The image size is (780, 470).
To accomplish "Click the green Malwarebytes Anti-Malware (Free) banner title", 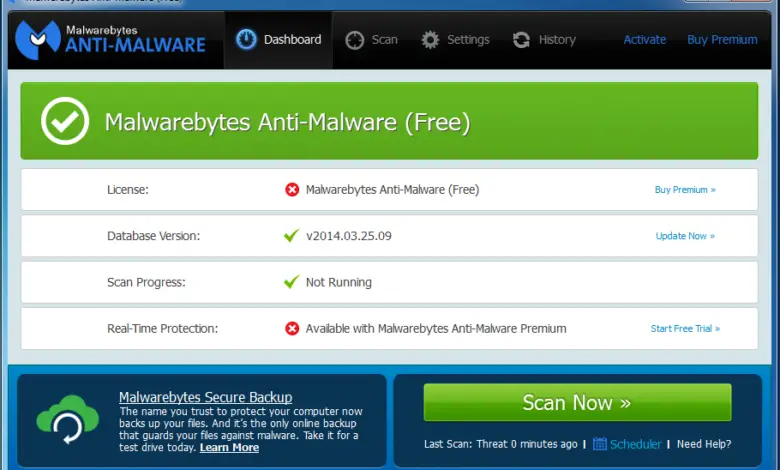I will (288, 122).
